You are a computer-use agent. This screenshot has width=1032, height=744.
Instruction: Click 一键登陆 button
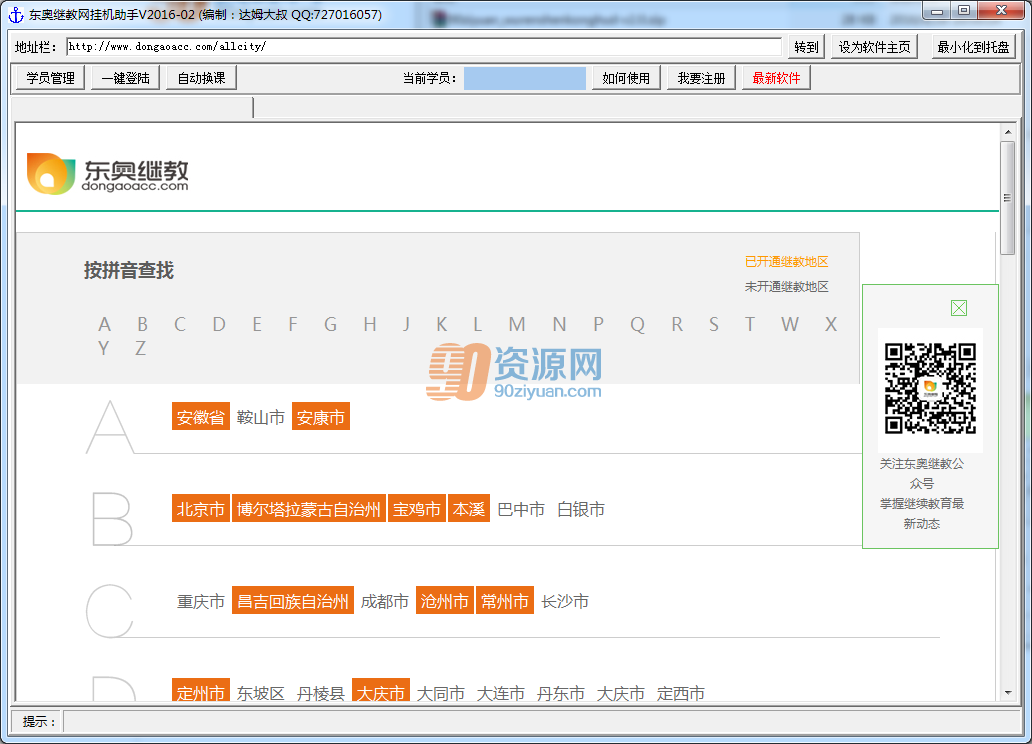(126, 78)
